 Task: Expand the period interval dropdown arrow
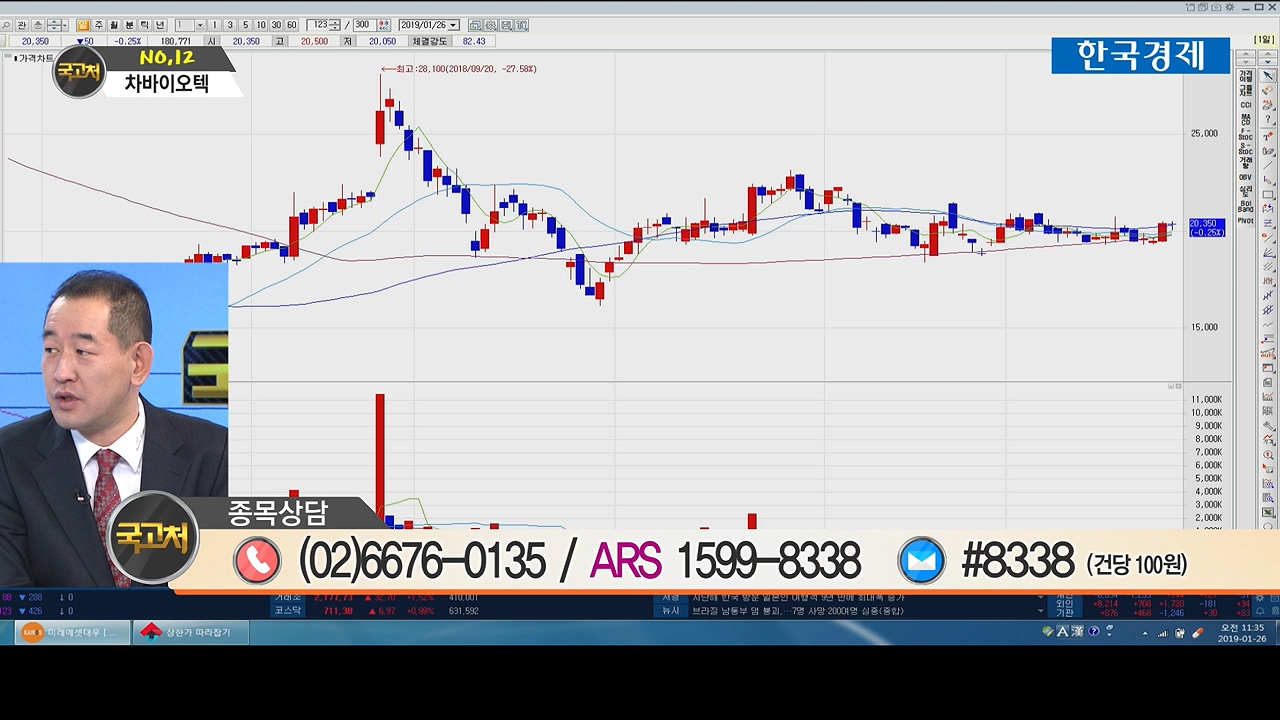[200, 25]
